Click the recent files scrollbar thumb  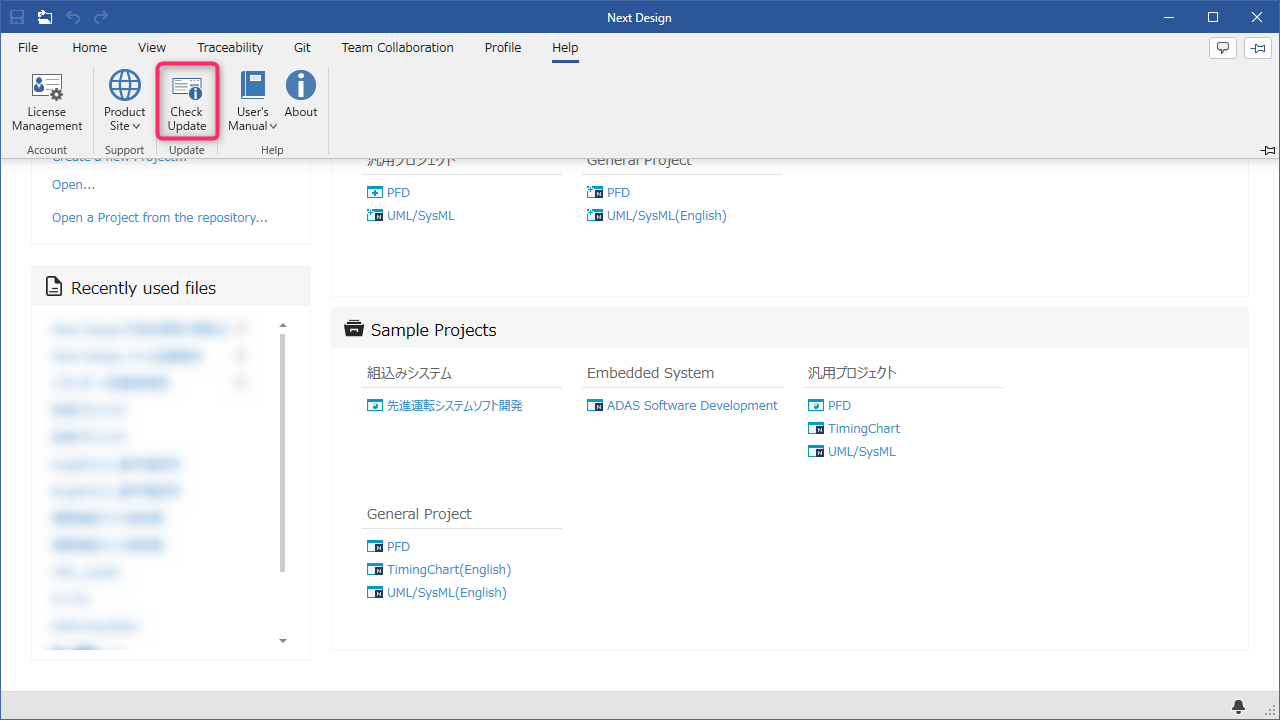click(283, 453)
